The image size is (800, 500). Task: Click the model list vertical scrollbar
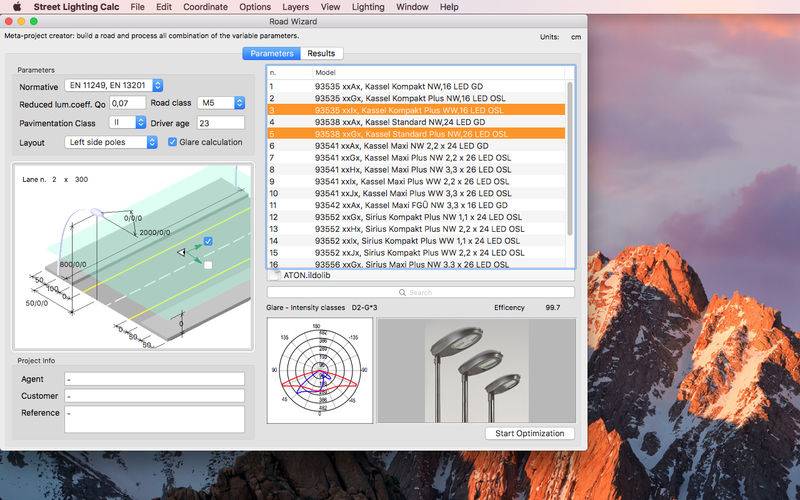[570, 158]
